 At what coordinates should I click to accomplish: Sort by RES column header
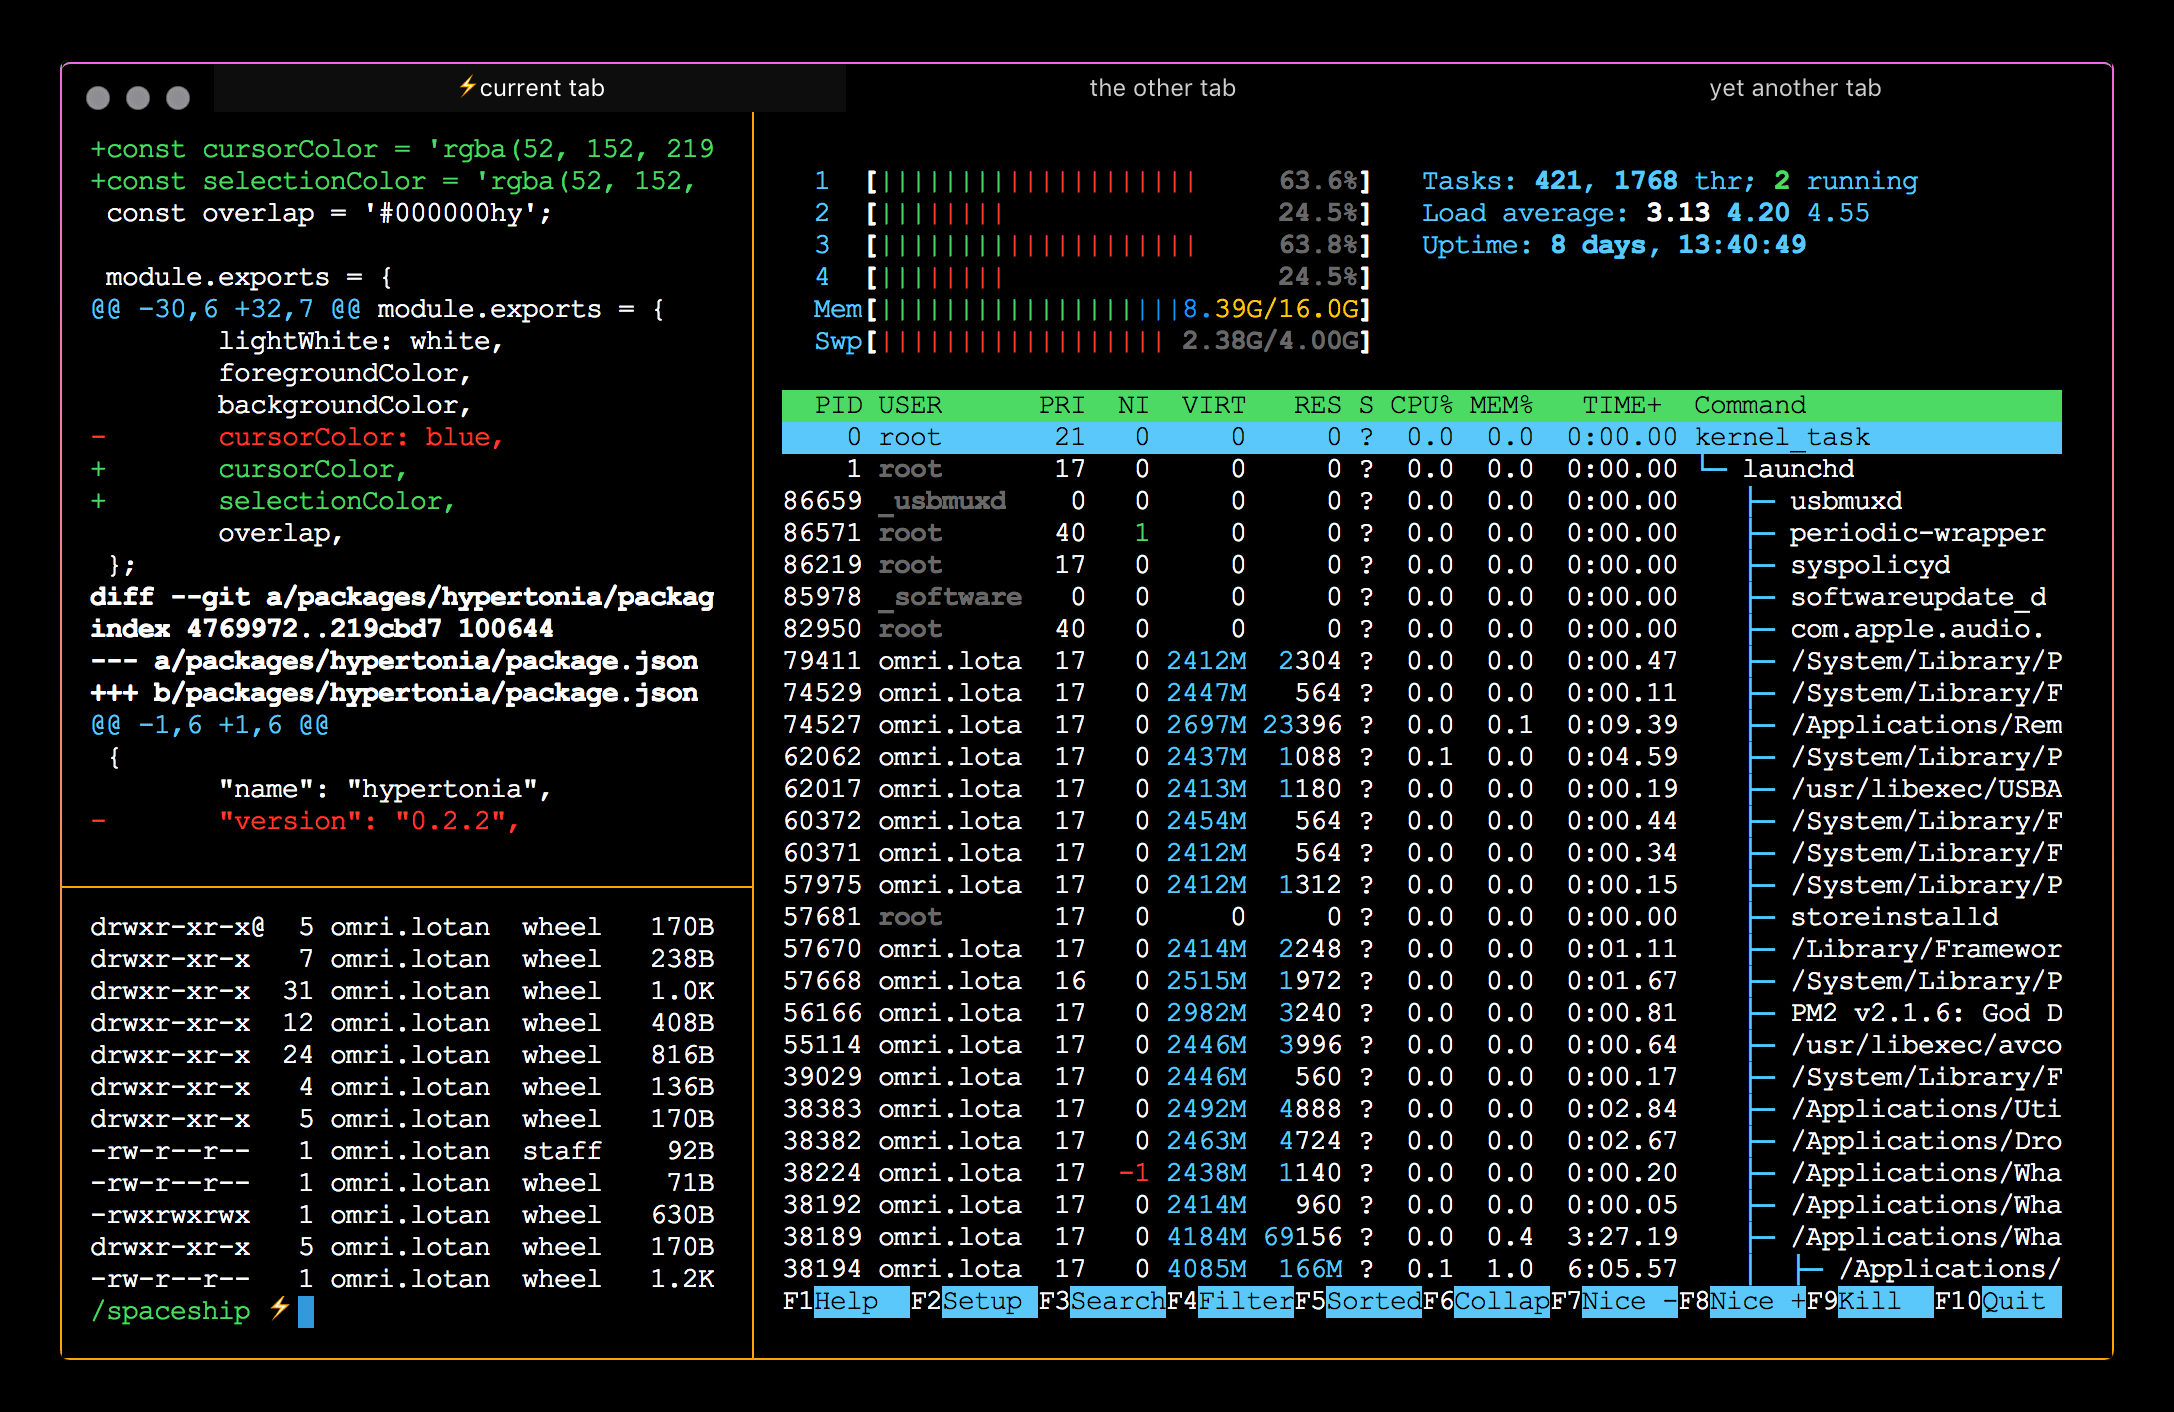pyautogui.click(x=1317, y=405)
